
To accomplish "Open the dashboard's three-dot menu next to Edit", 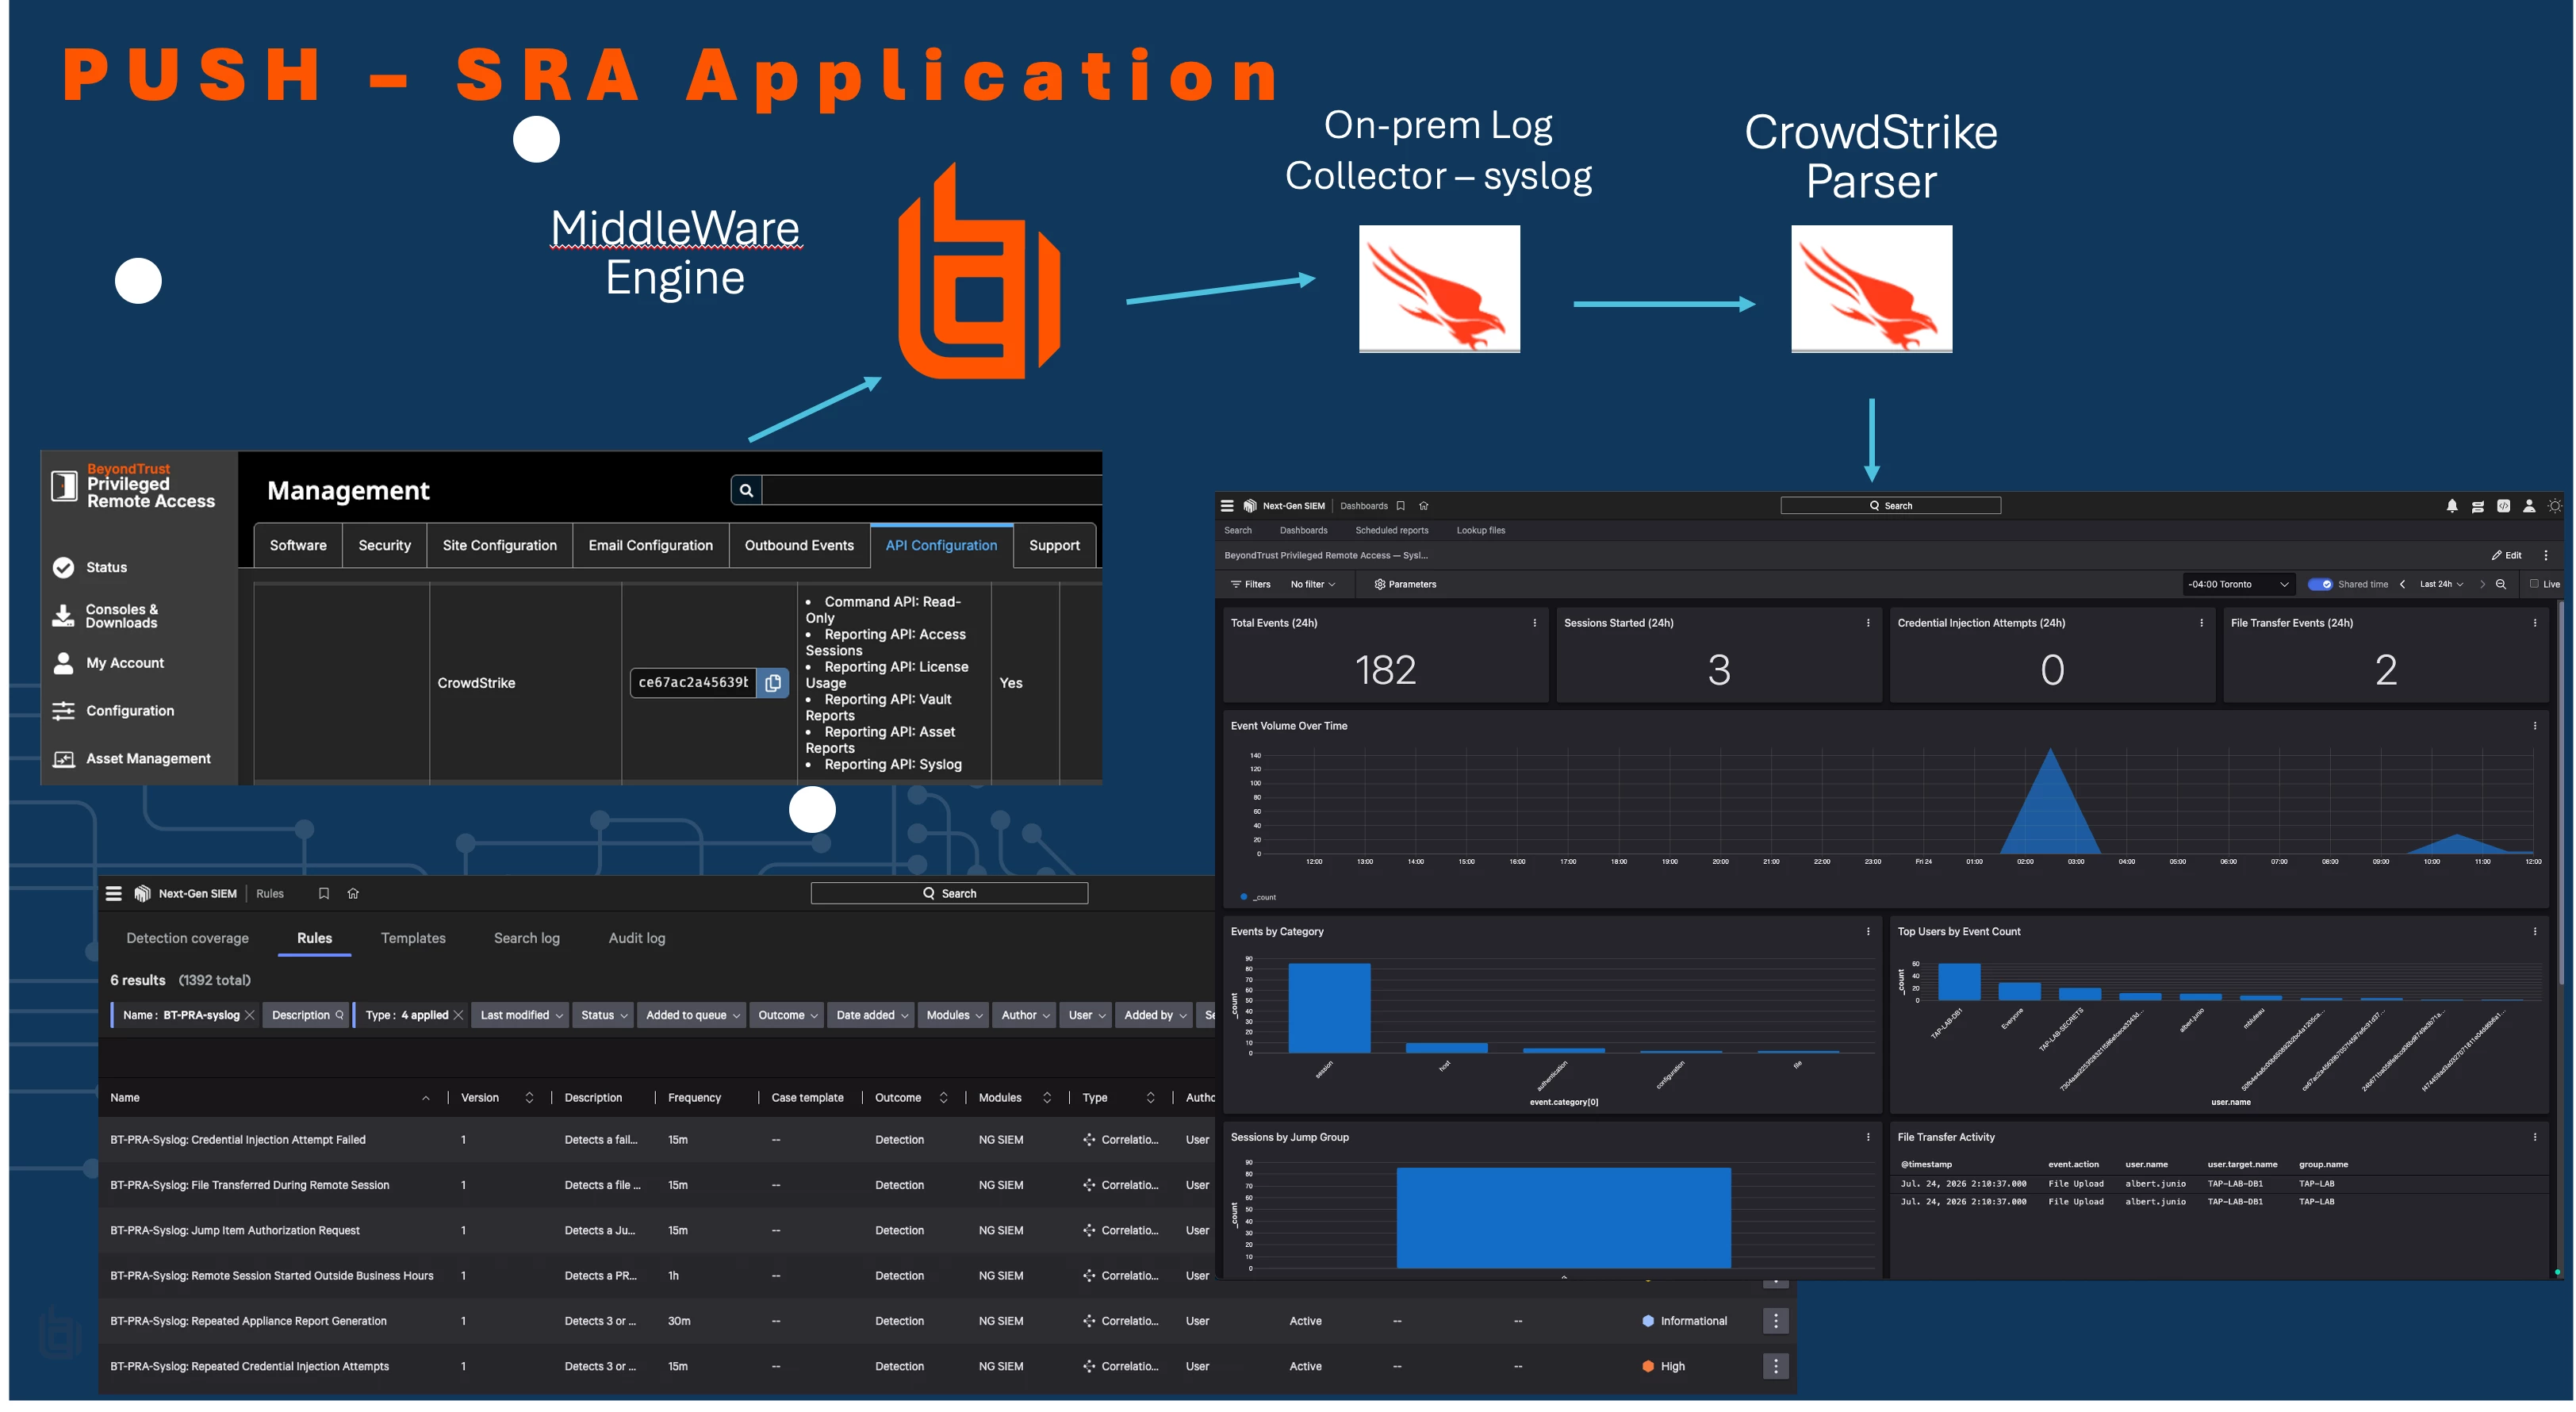I will click(x=2546, y=555).
